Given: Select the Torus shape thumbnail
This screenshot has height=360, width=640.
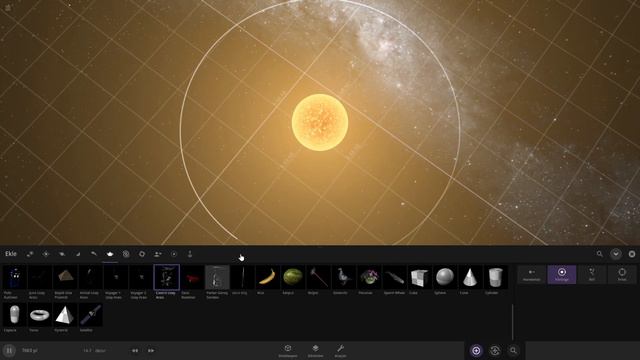Looking at the screenshot, I should 40,315.
